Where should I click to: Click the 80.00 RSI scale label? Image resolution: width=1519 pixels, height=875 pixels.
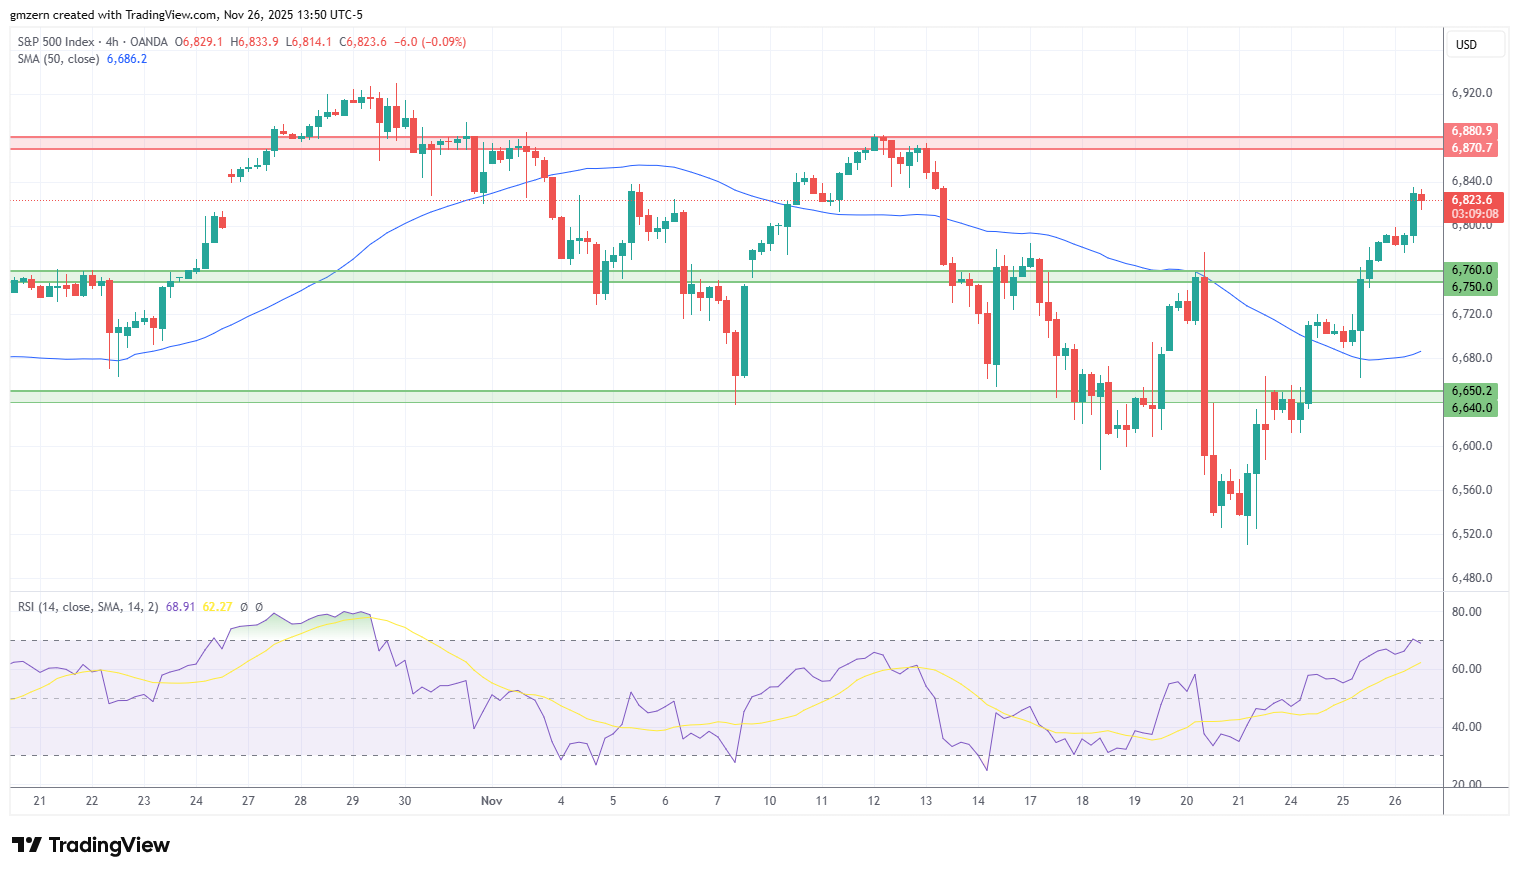point(1466,612)
